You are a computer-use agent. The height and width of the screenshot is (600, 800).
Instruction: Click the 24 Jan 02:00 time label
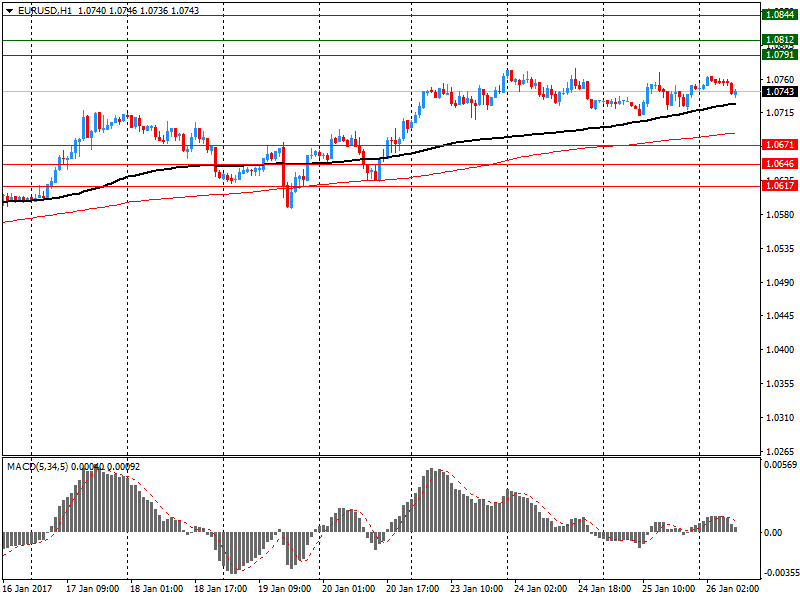[540, 589]
